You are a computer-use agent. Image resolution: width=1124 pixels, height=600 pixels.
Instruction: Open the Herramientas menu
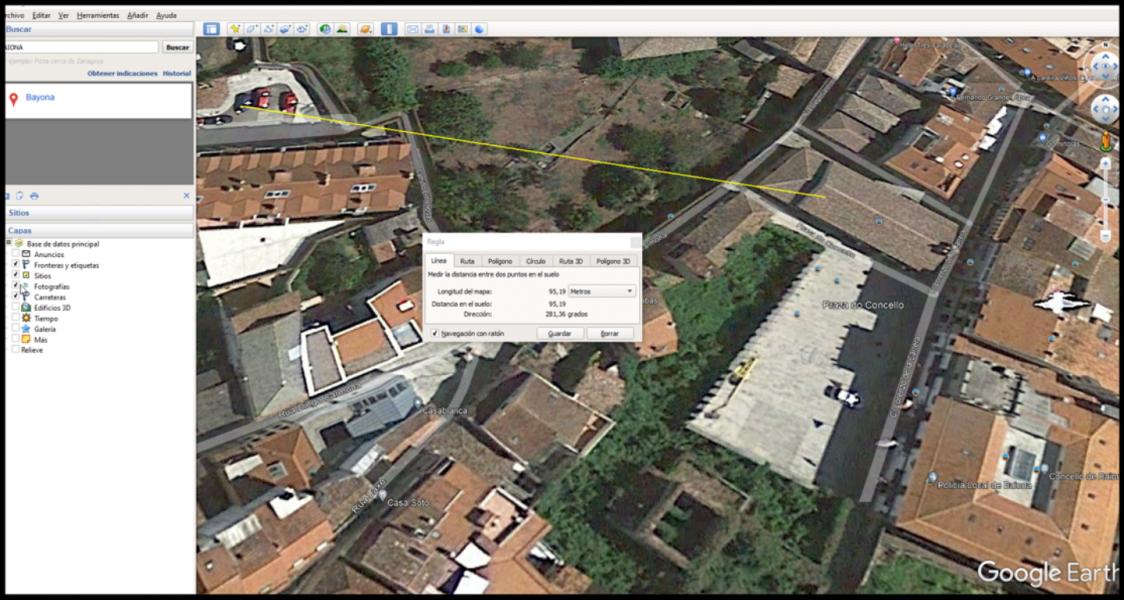[x=98, y=16]
